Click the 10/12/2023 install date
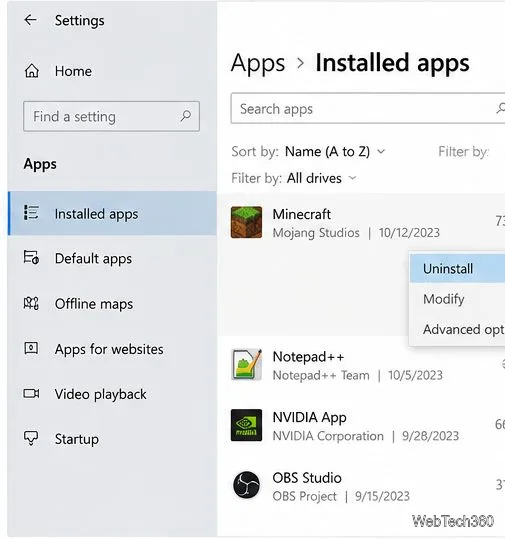Image resolution: width=505 pixels, height=539 pixels. coord(409,233)
